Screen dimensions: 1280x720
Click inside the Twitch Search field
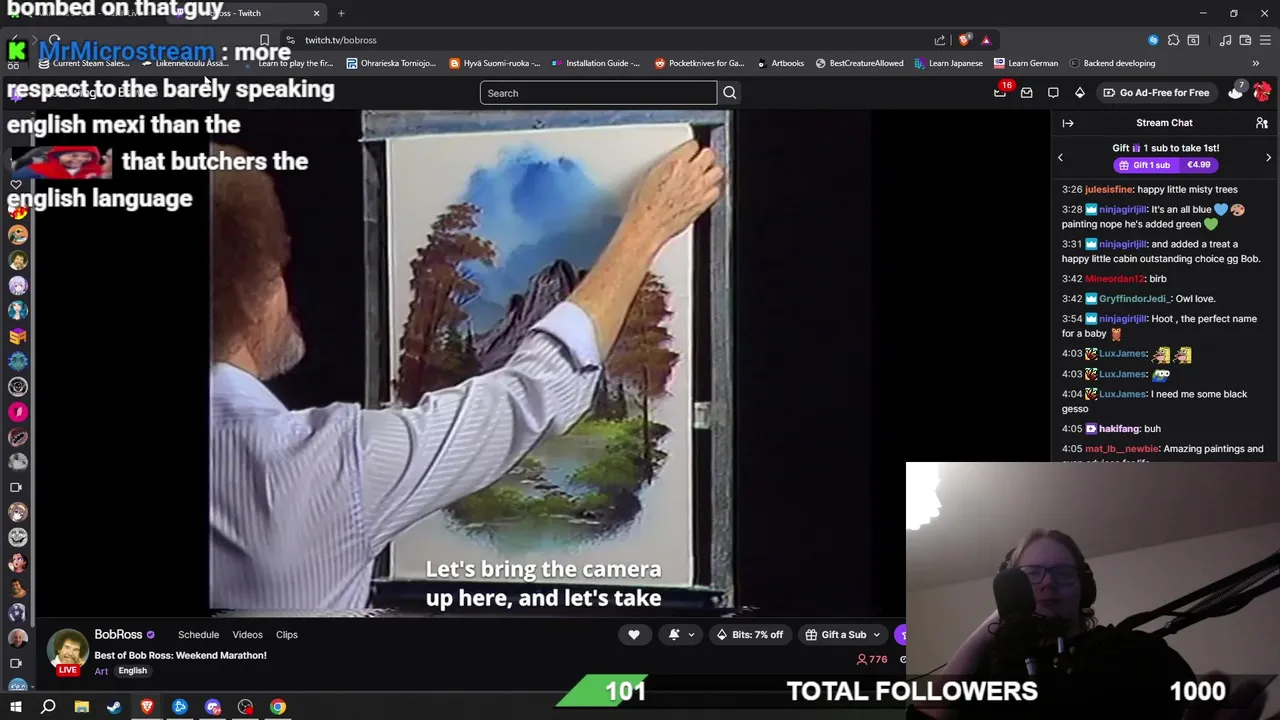598,93
